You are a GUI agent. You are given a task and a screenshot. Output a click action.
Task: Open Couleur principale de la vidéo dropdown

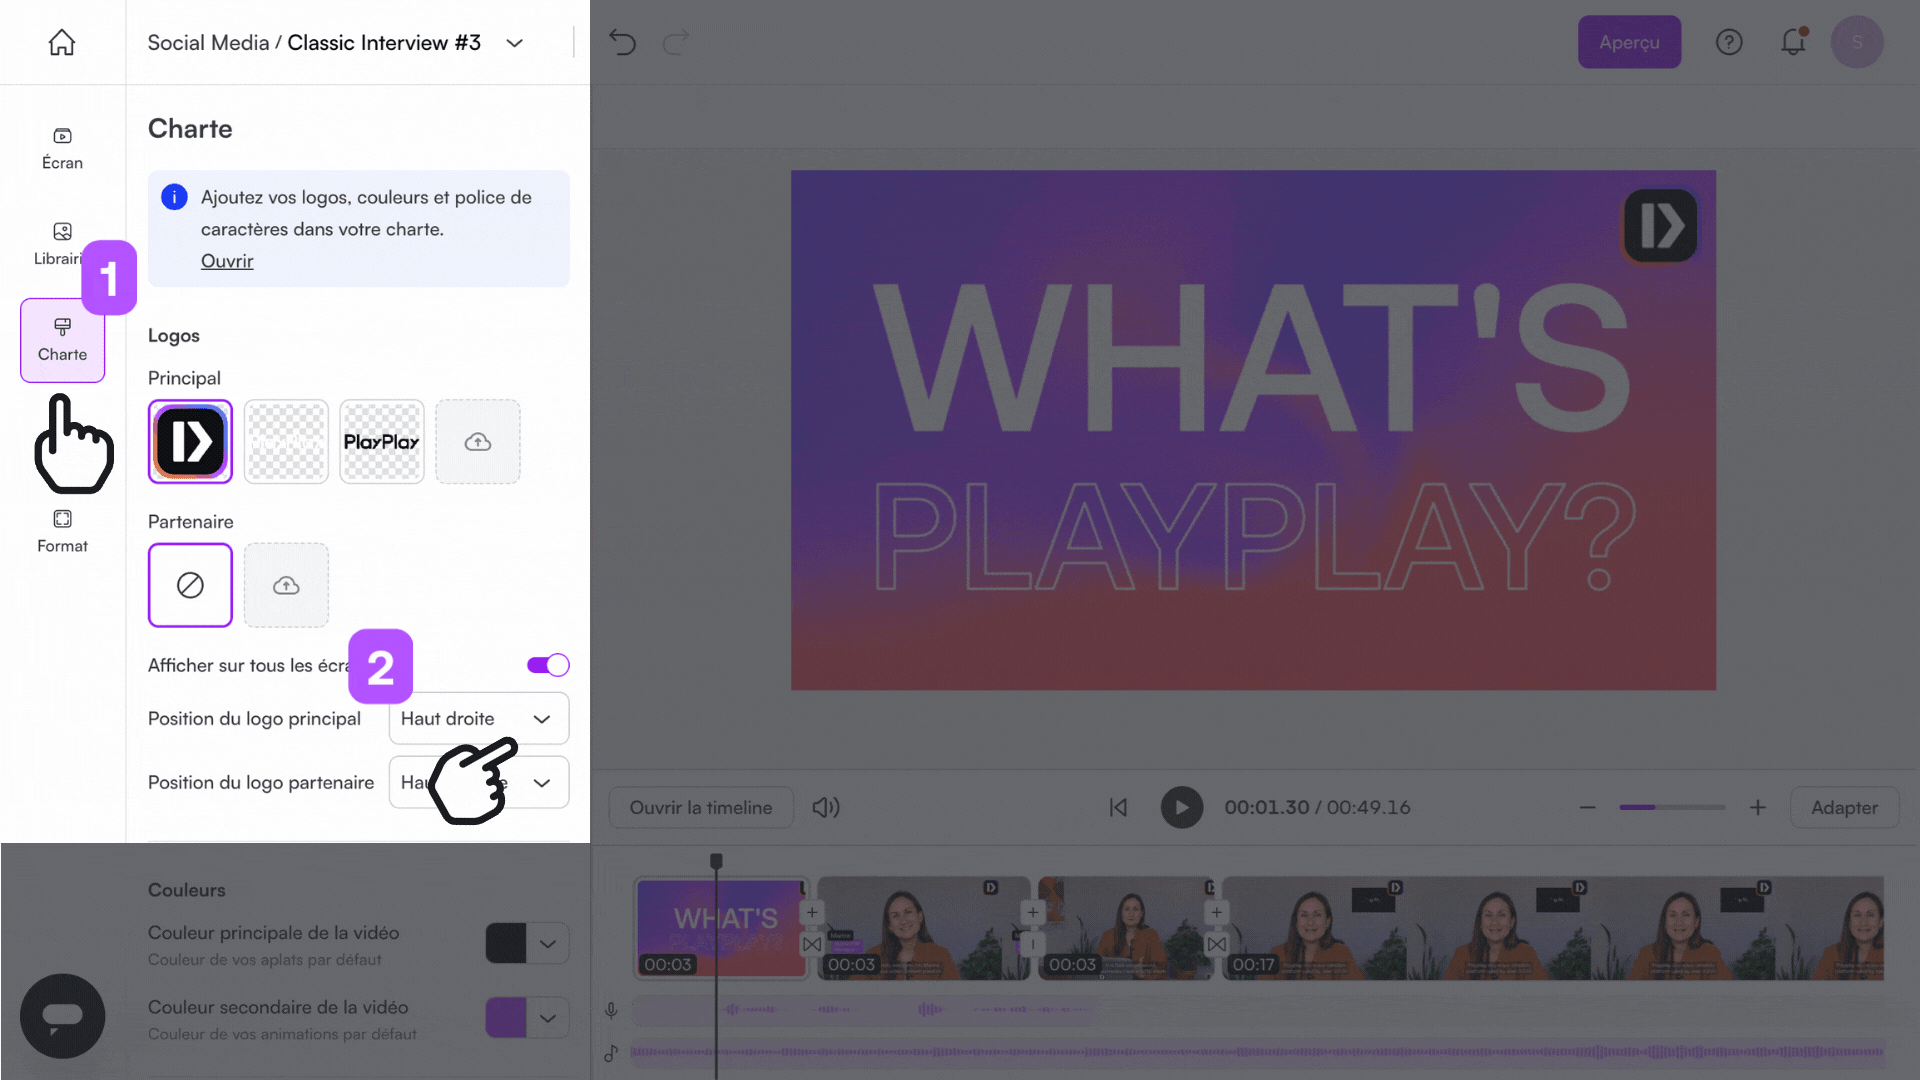tap(548, 943)
